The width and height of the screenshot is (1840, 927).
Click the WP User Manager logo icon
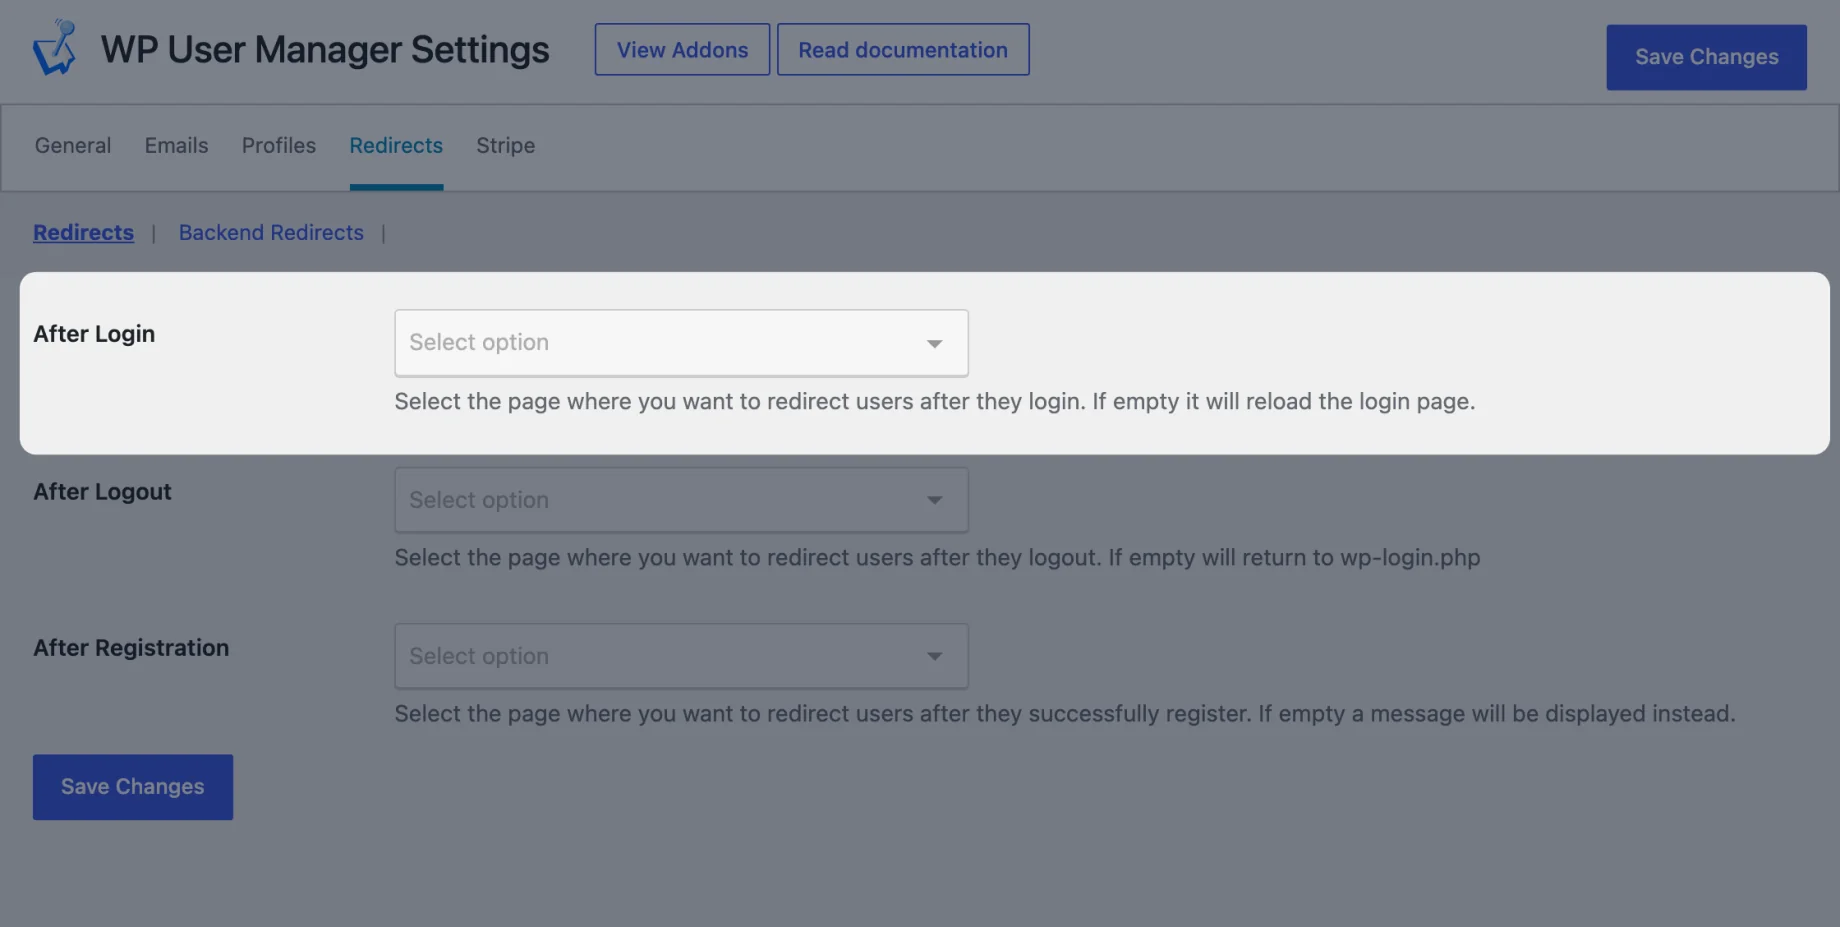(55, 47)
